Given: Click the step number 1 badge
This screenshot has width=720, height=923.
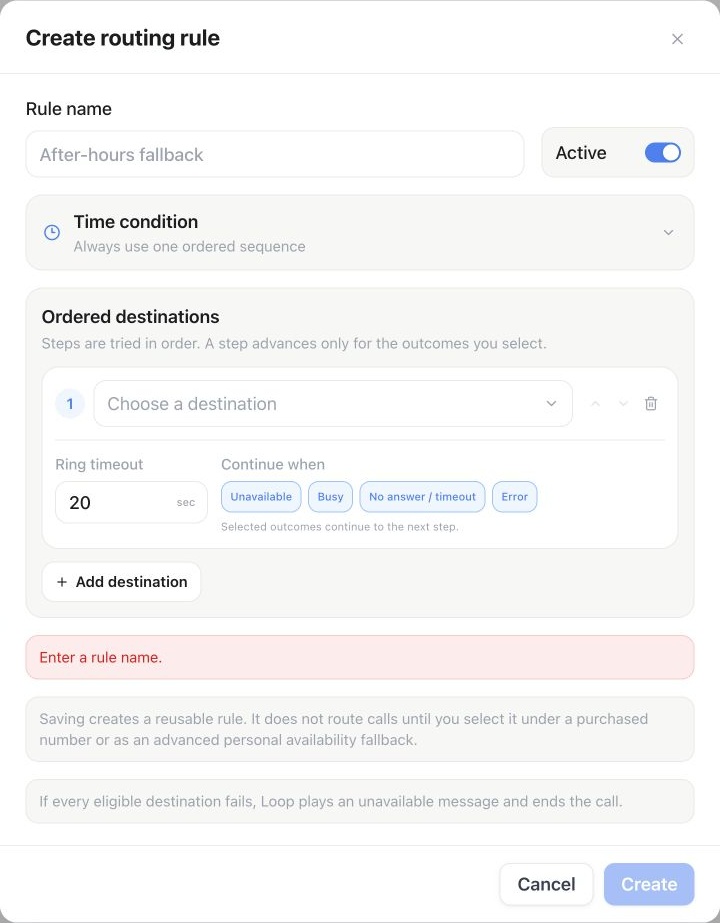Looking at the screenshot, I should 70,404.
